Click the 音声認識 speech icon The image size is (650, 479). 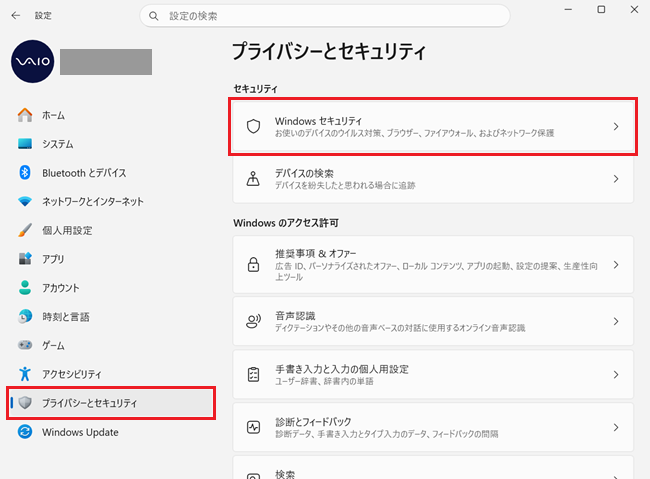(x=253, y=321)
